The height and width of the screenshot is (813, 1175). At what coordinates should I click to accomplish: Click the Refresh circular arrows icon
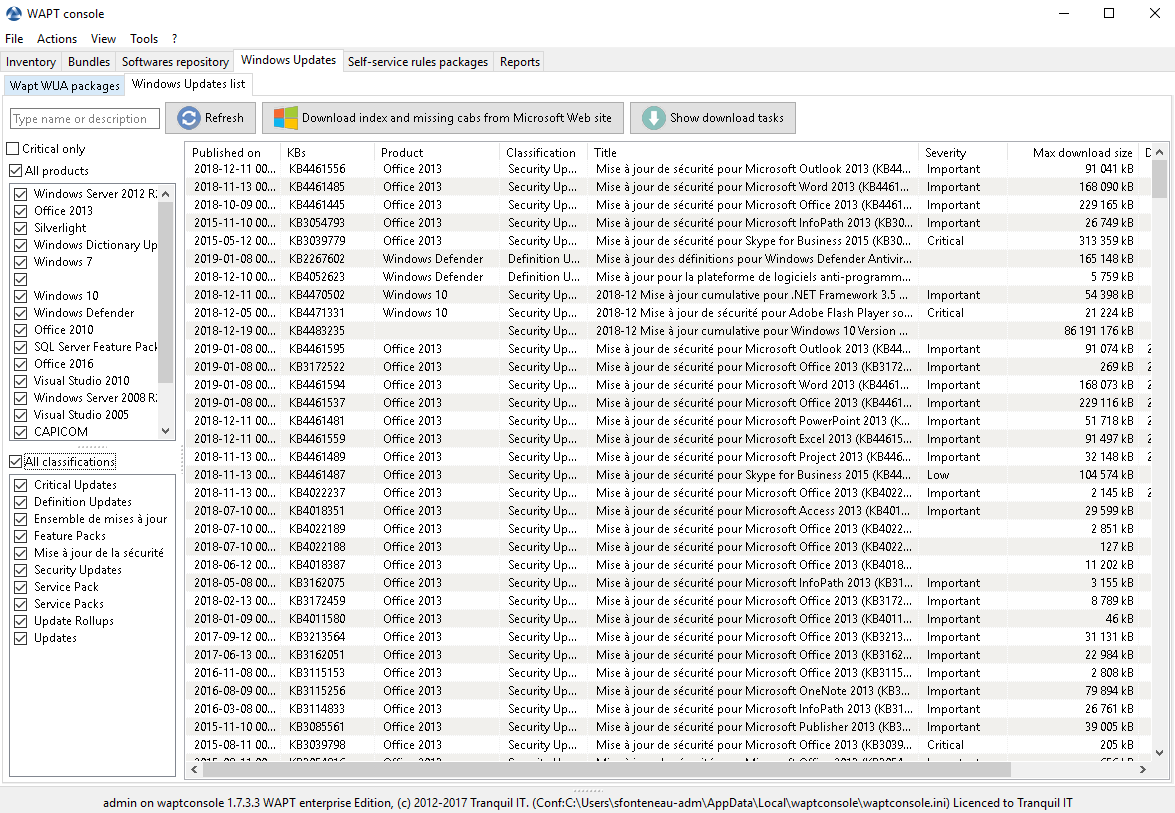(x=189, y=118)
